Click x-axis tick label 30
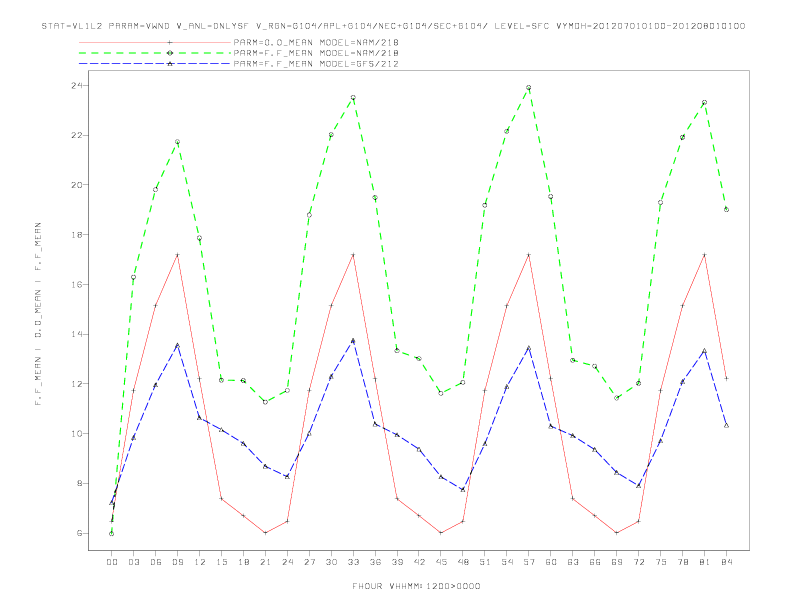The height and width of the screenshot is (612, 792). (331, 562)
